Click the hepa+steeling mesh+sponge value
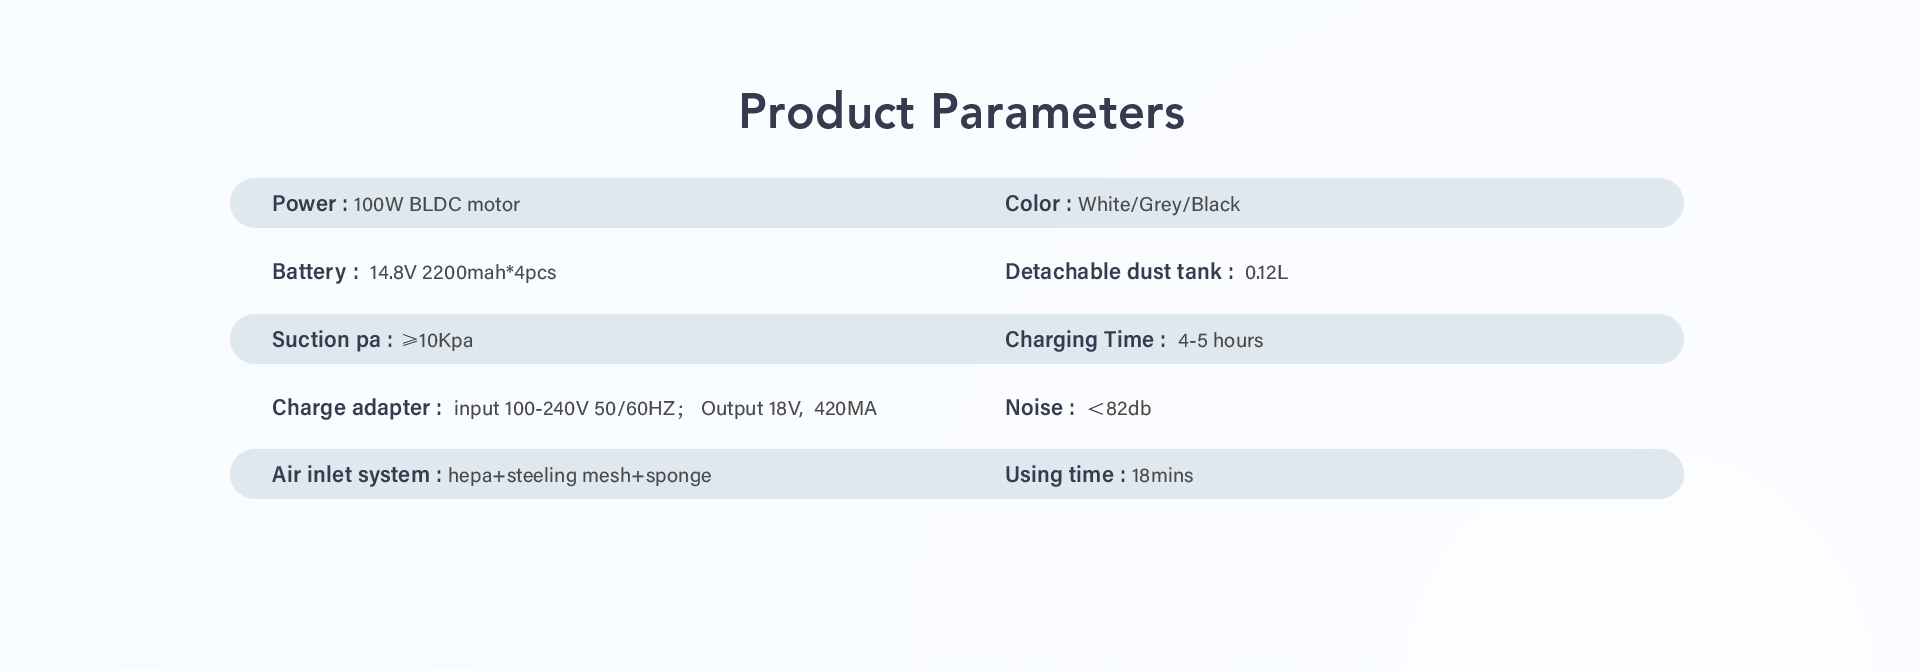This screenshot has height=671, width=1920. pyautogui.click(x=580, y=476)
